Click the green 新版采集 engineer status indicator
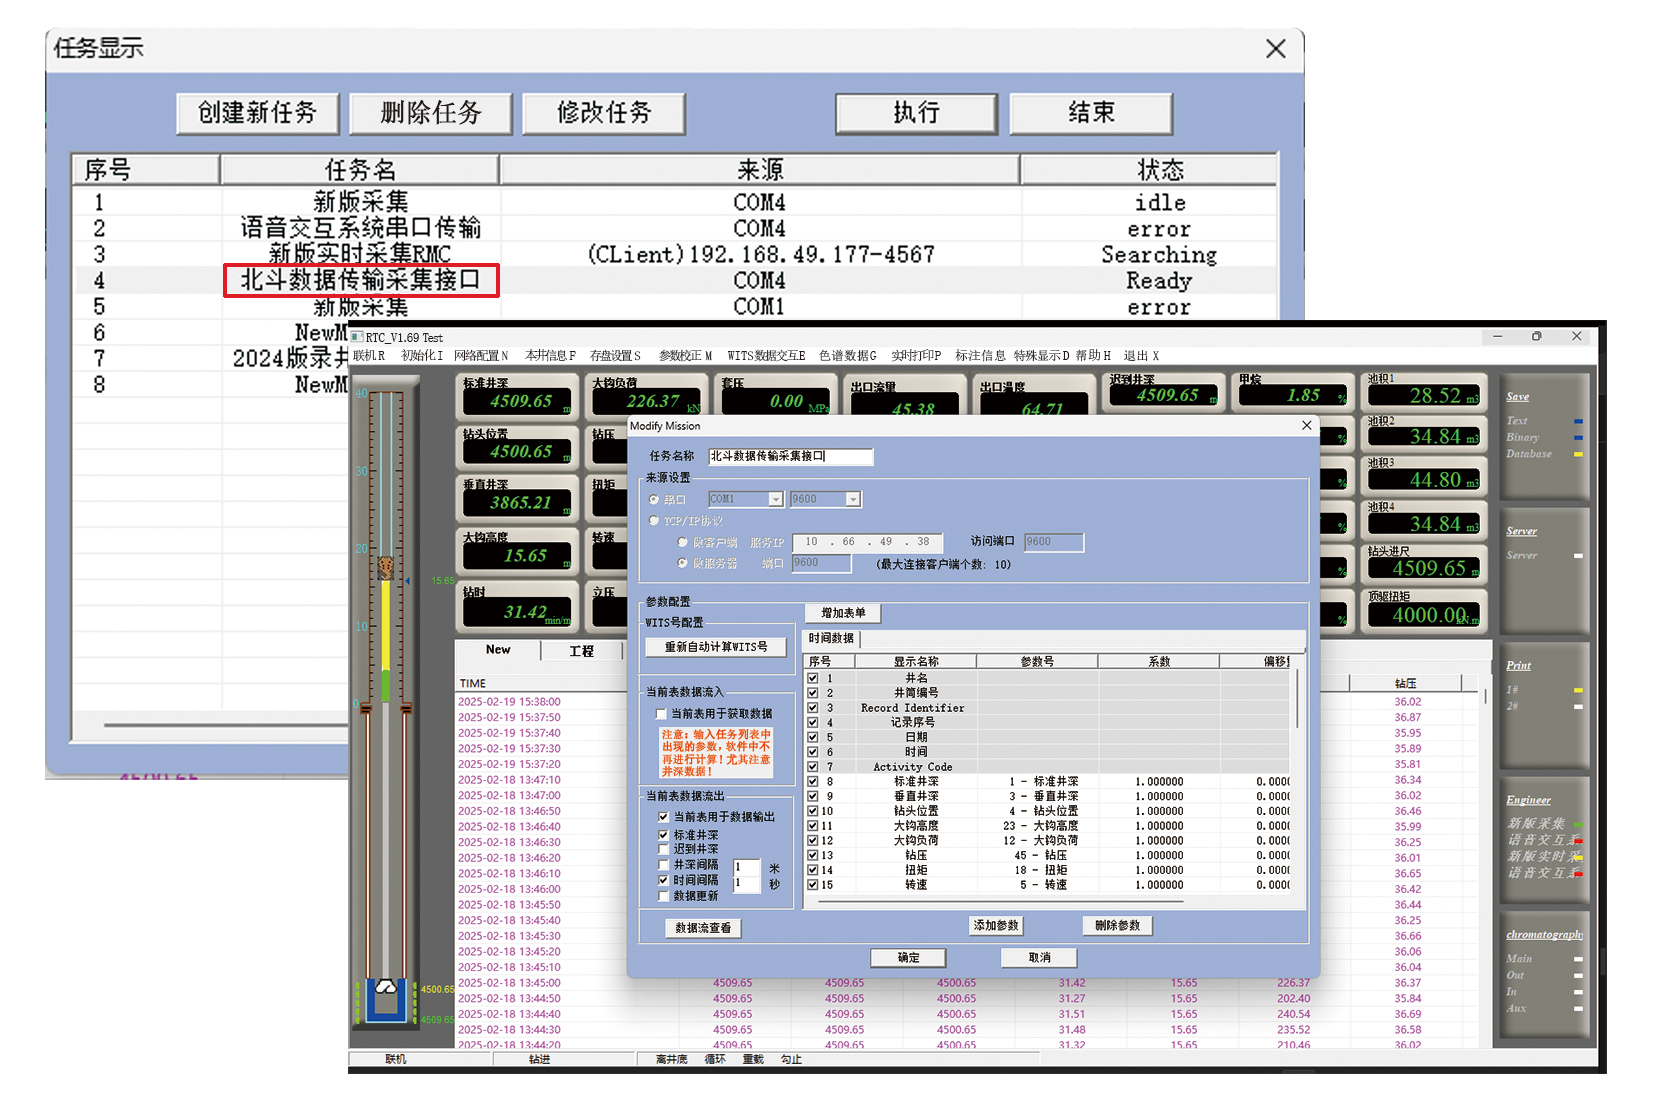Viewport: 1654px width, 1101px height. coord(1578,824)
